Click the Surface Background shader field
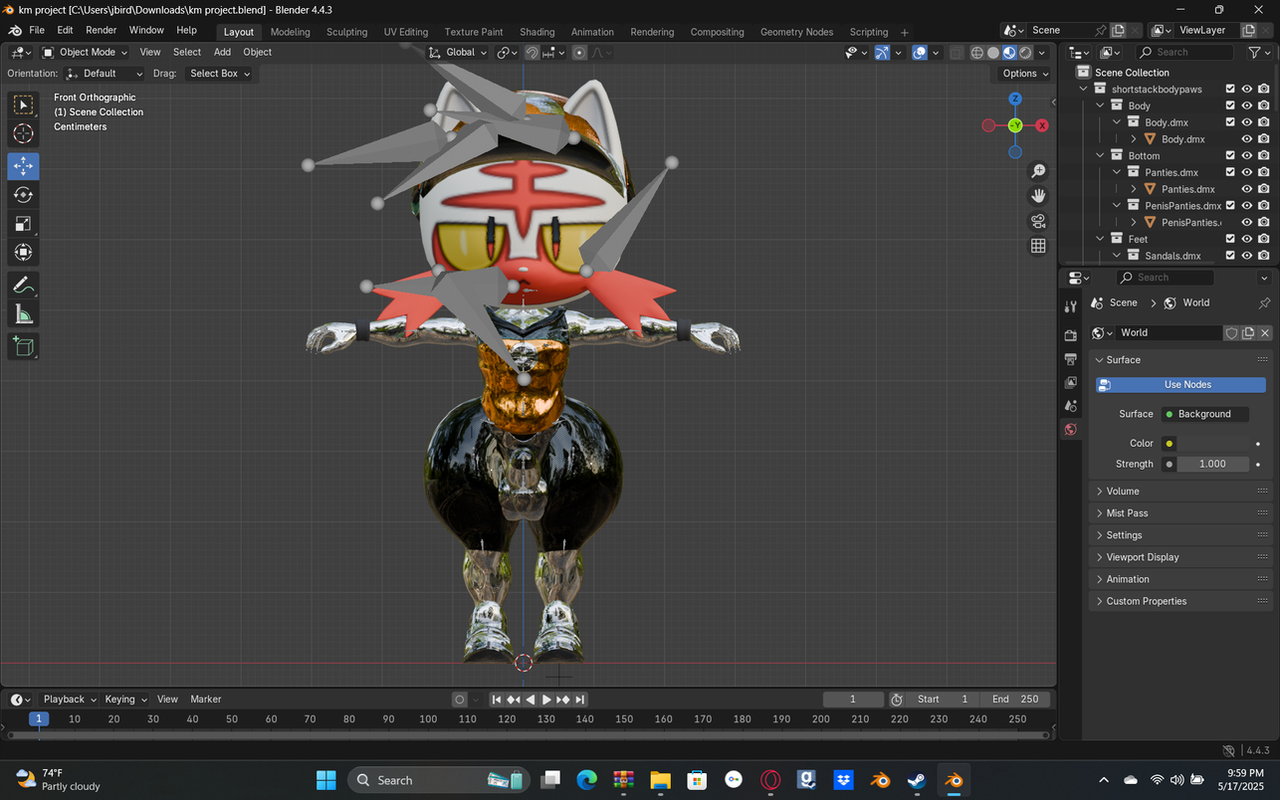 pos(1205,414)
